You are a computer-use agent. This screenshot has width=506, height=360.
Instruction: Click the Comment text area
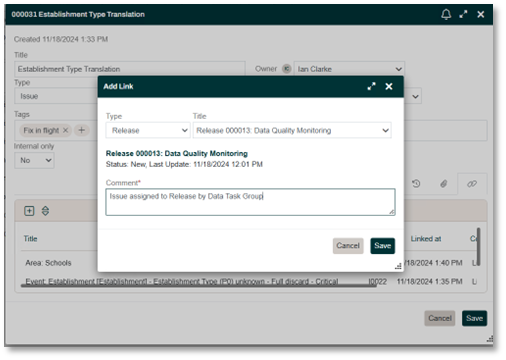(250, 202)
